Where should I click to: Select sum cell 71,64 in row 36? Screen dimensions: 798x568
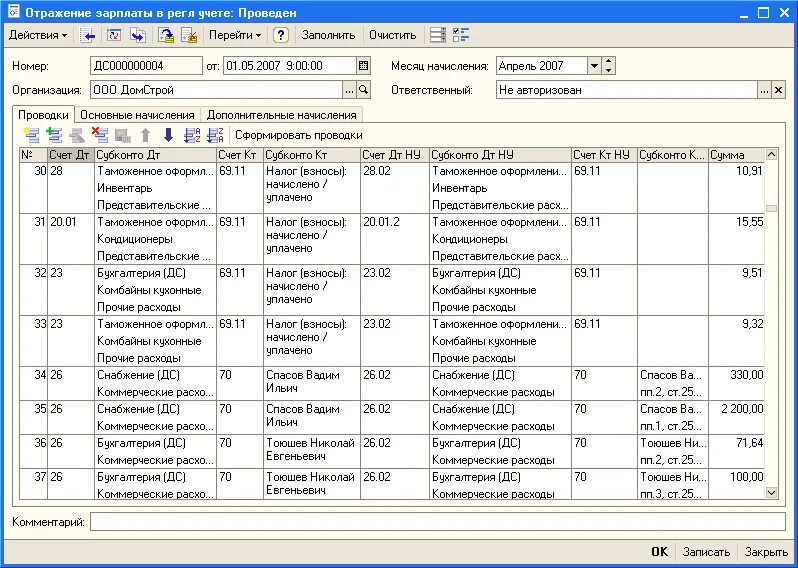(736, 451)
